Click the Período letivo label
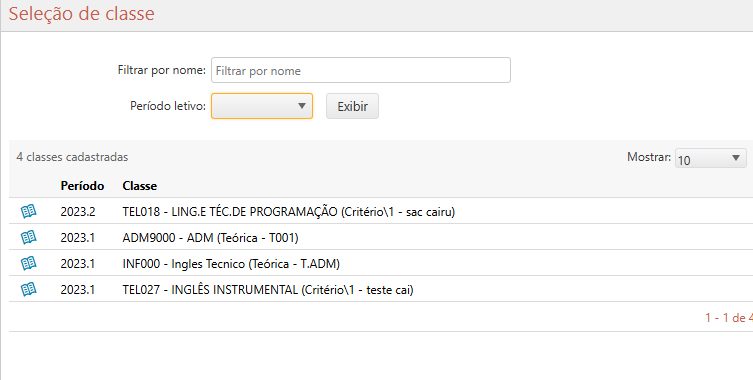Image resolution: width=753 pixels, height=380 pixels. [168, 106]
